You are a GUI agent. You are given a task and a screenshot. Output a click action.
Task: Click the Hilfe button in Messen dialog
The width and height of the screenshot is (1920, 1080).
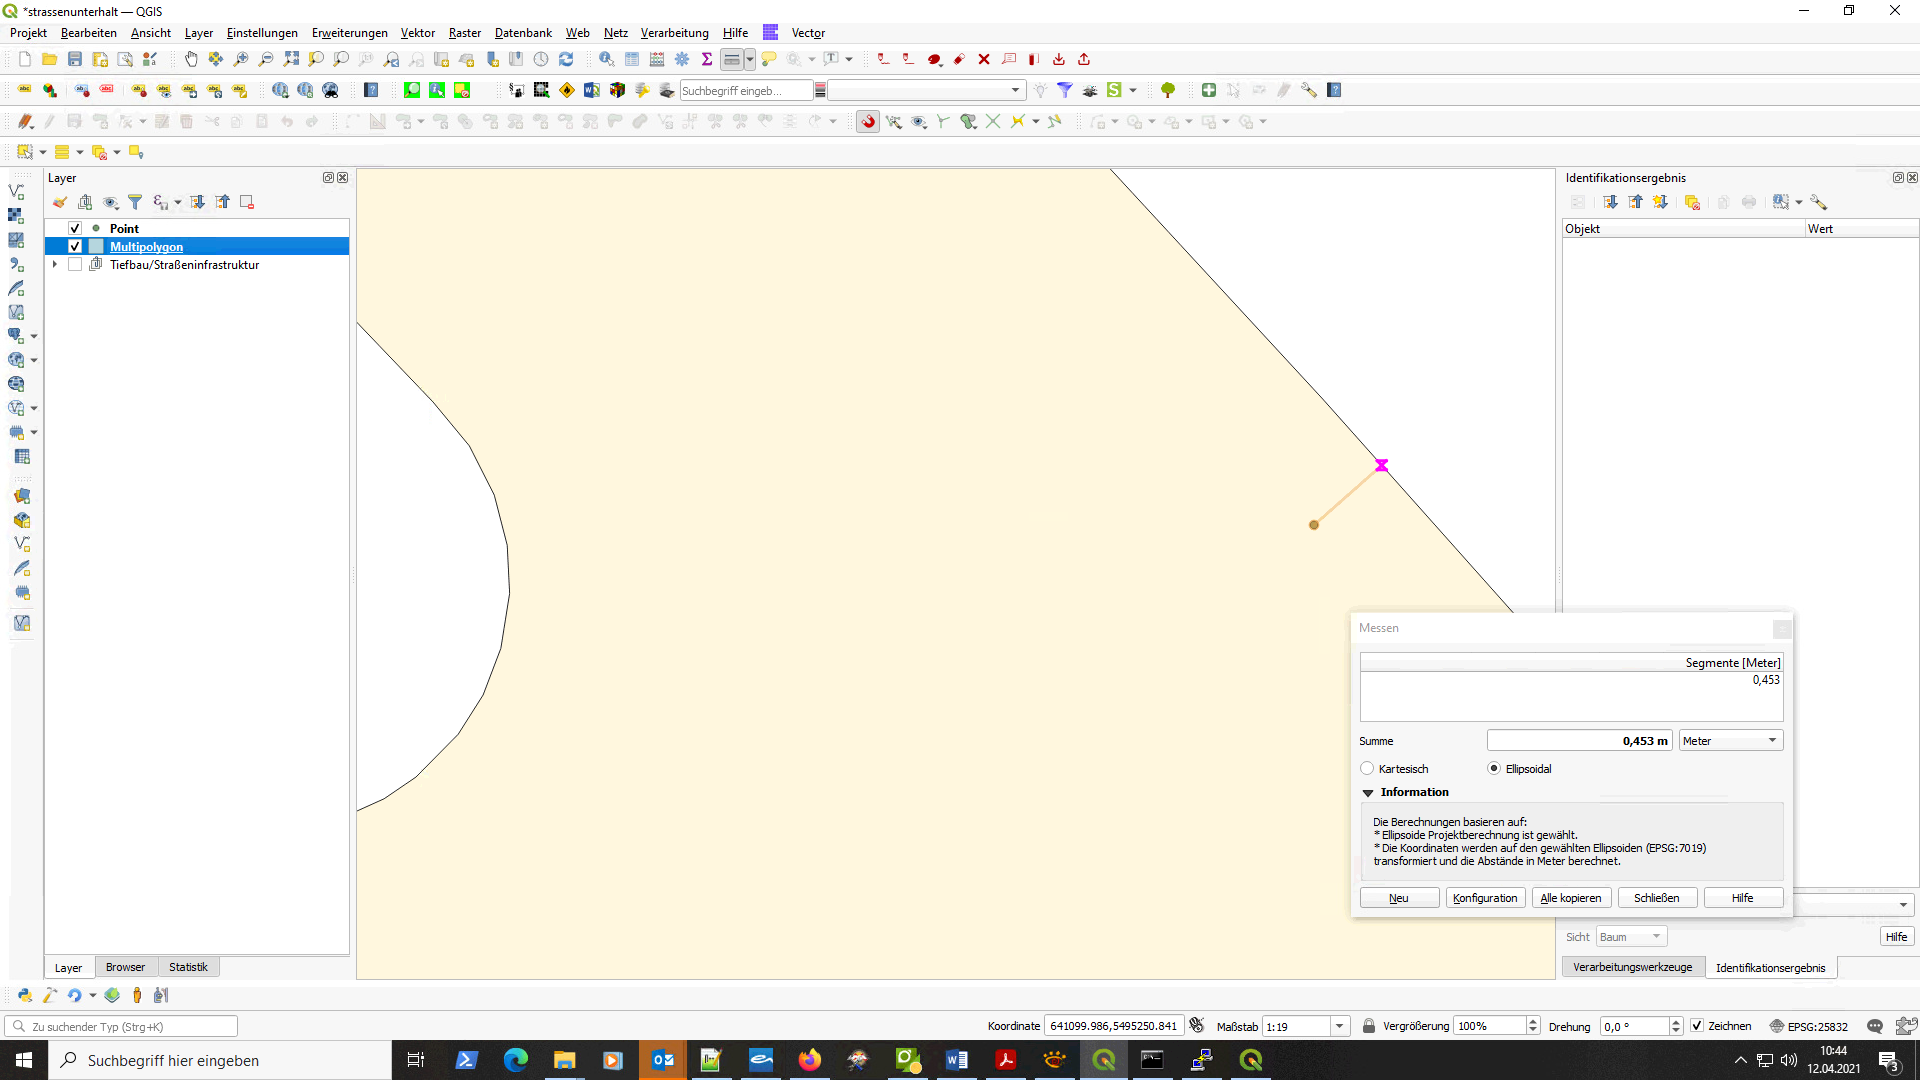1743,898
